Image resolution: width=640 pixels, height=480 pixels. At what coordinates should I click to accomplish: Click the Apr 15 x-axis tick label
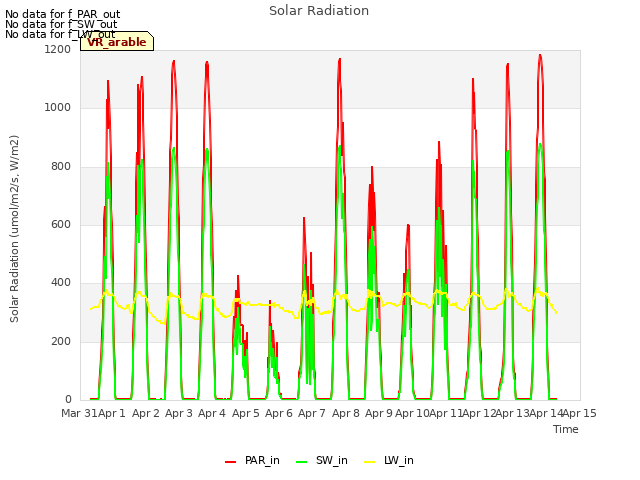579,413
